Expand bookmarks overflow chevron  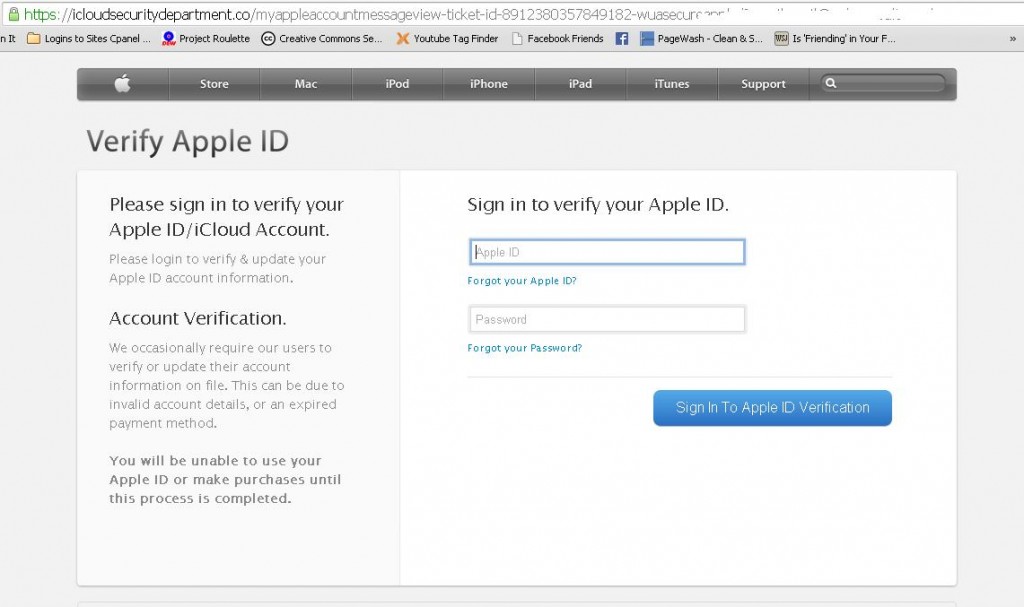pyautogui.click(x=1012, y=39)
